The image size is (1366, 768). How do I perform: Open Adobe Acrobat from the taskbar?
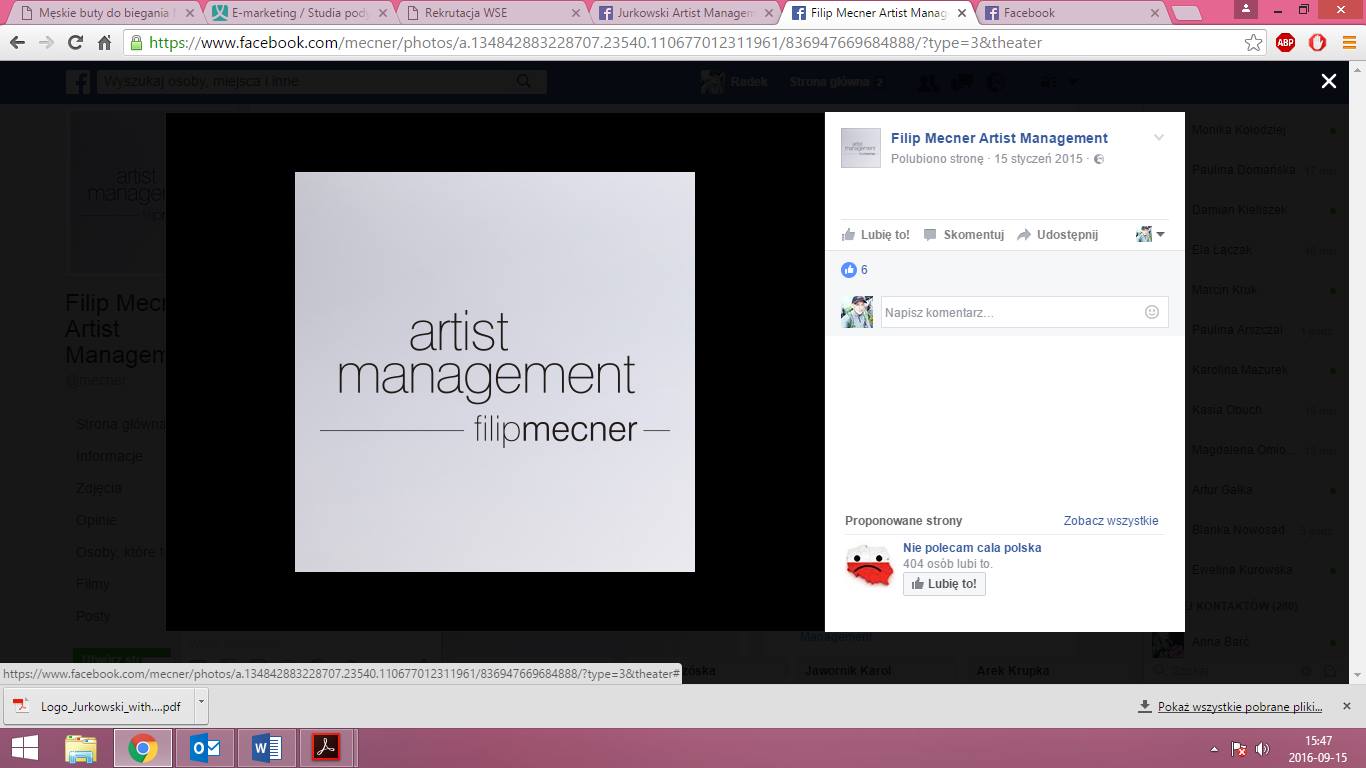(326, 748)
